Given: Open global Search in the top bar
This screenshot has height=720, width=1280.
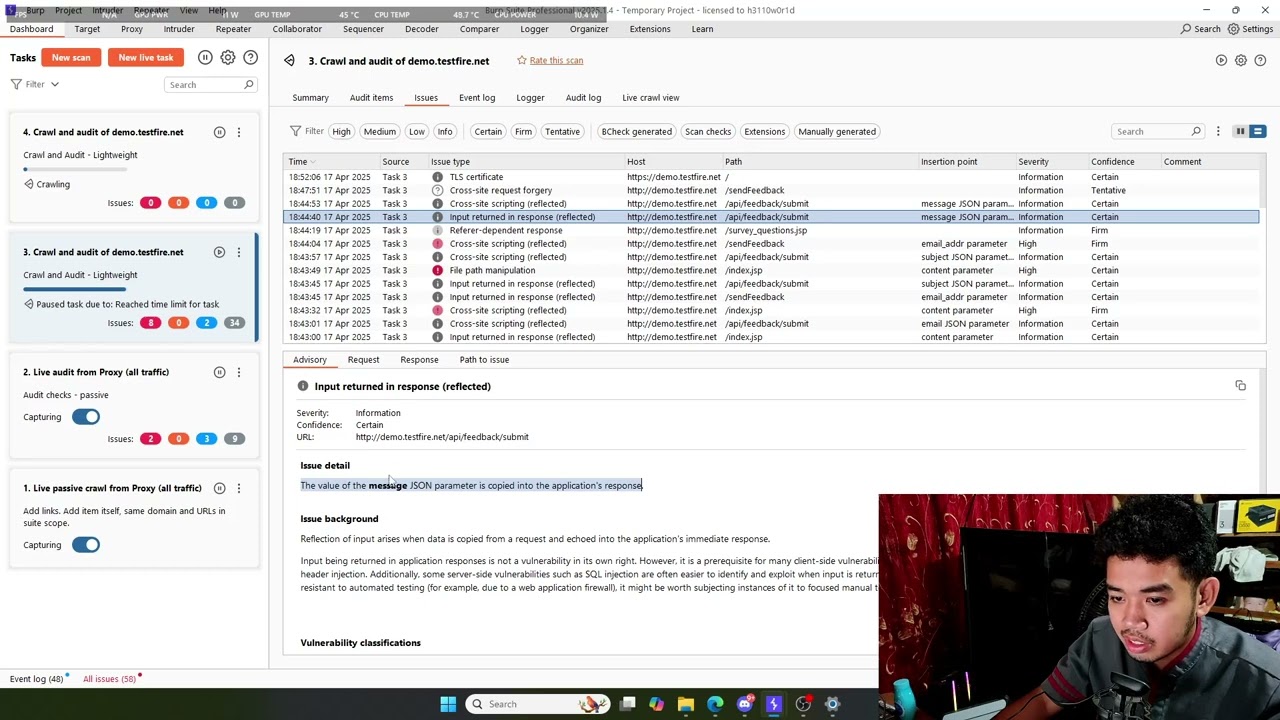Looking at the screenshot, I should 1200,29.
